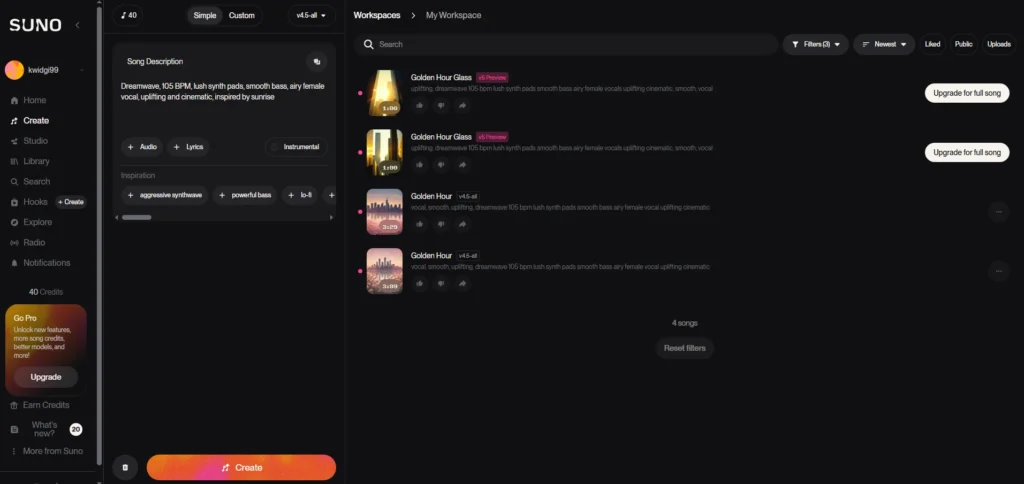Switch to Custom mode
Image resolution: width=1024 pixels, height=484 pixels.
click(x=242, y=16)
